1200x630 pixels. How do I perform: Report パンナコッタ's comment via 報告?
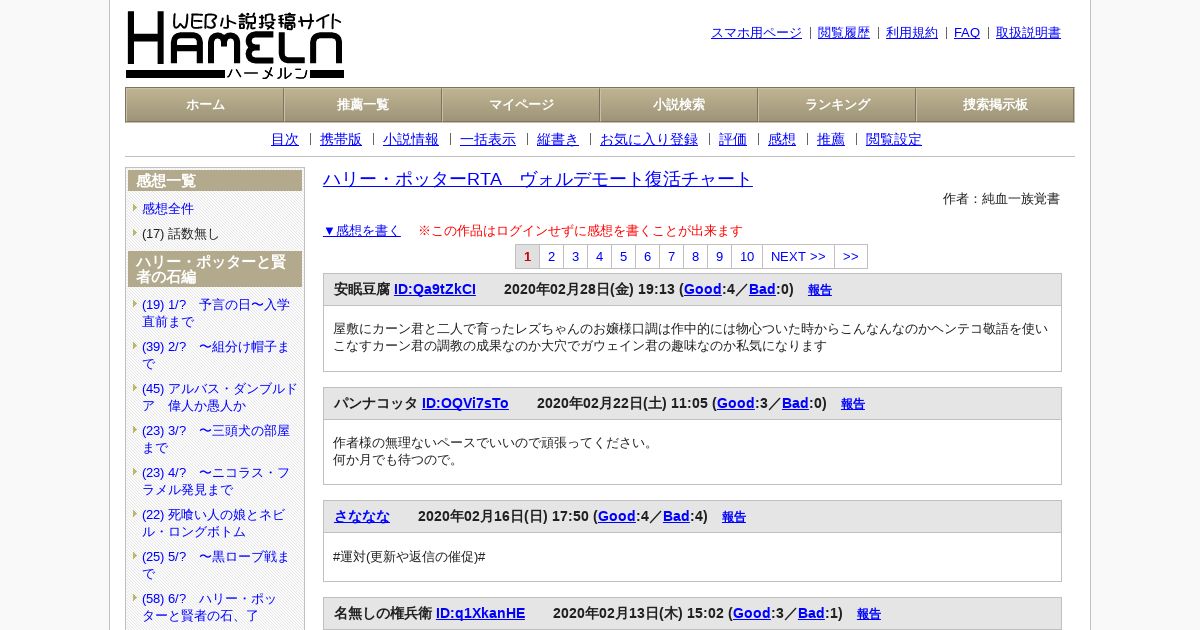(x=853, y=404)
